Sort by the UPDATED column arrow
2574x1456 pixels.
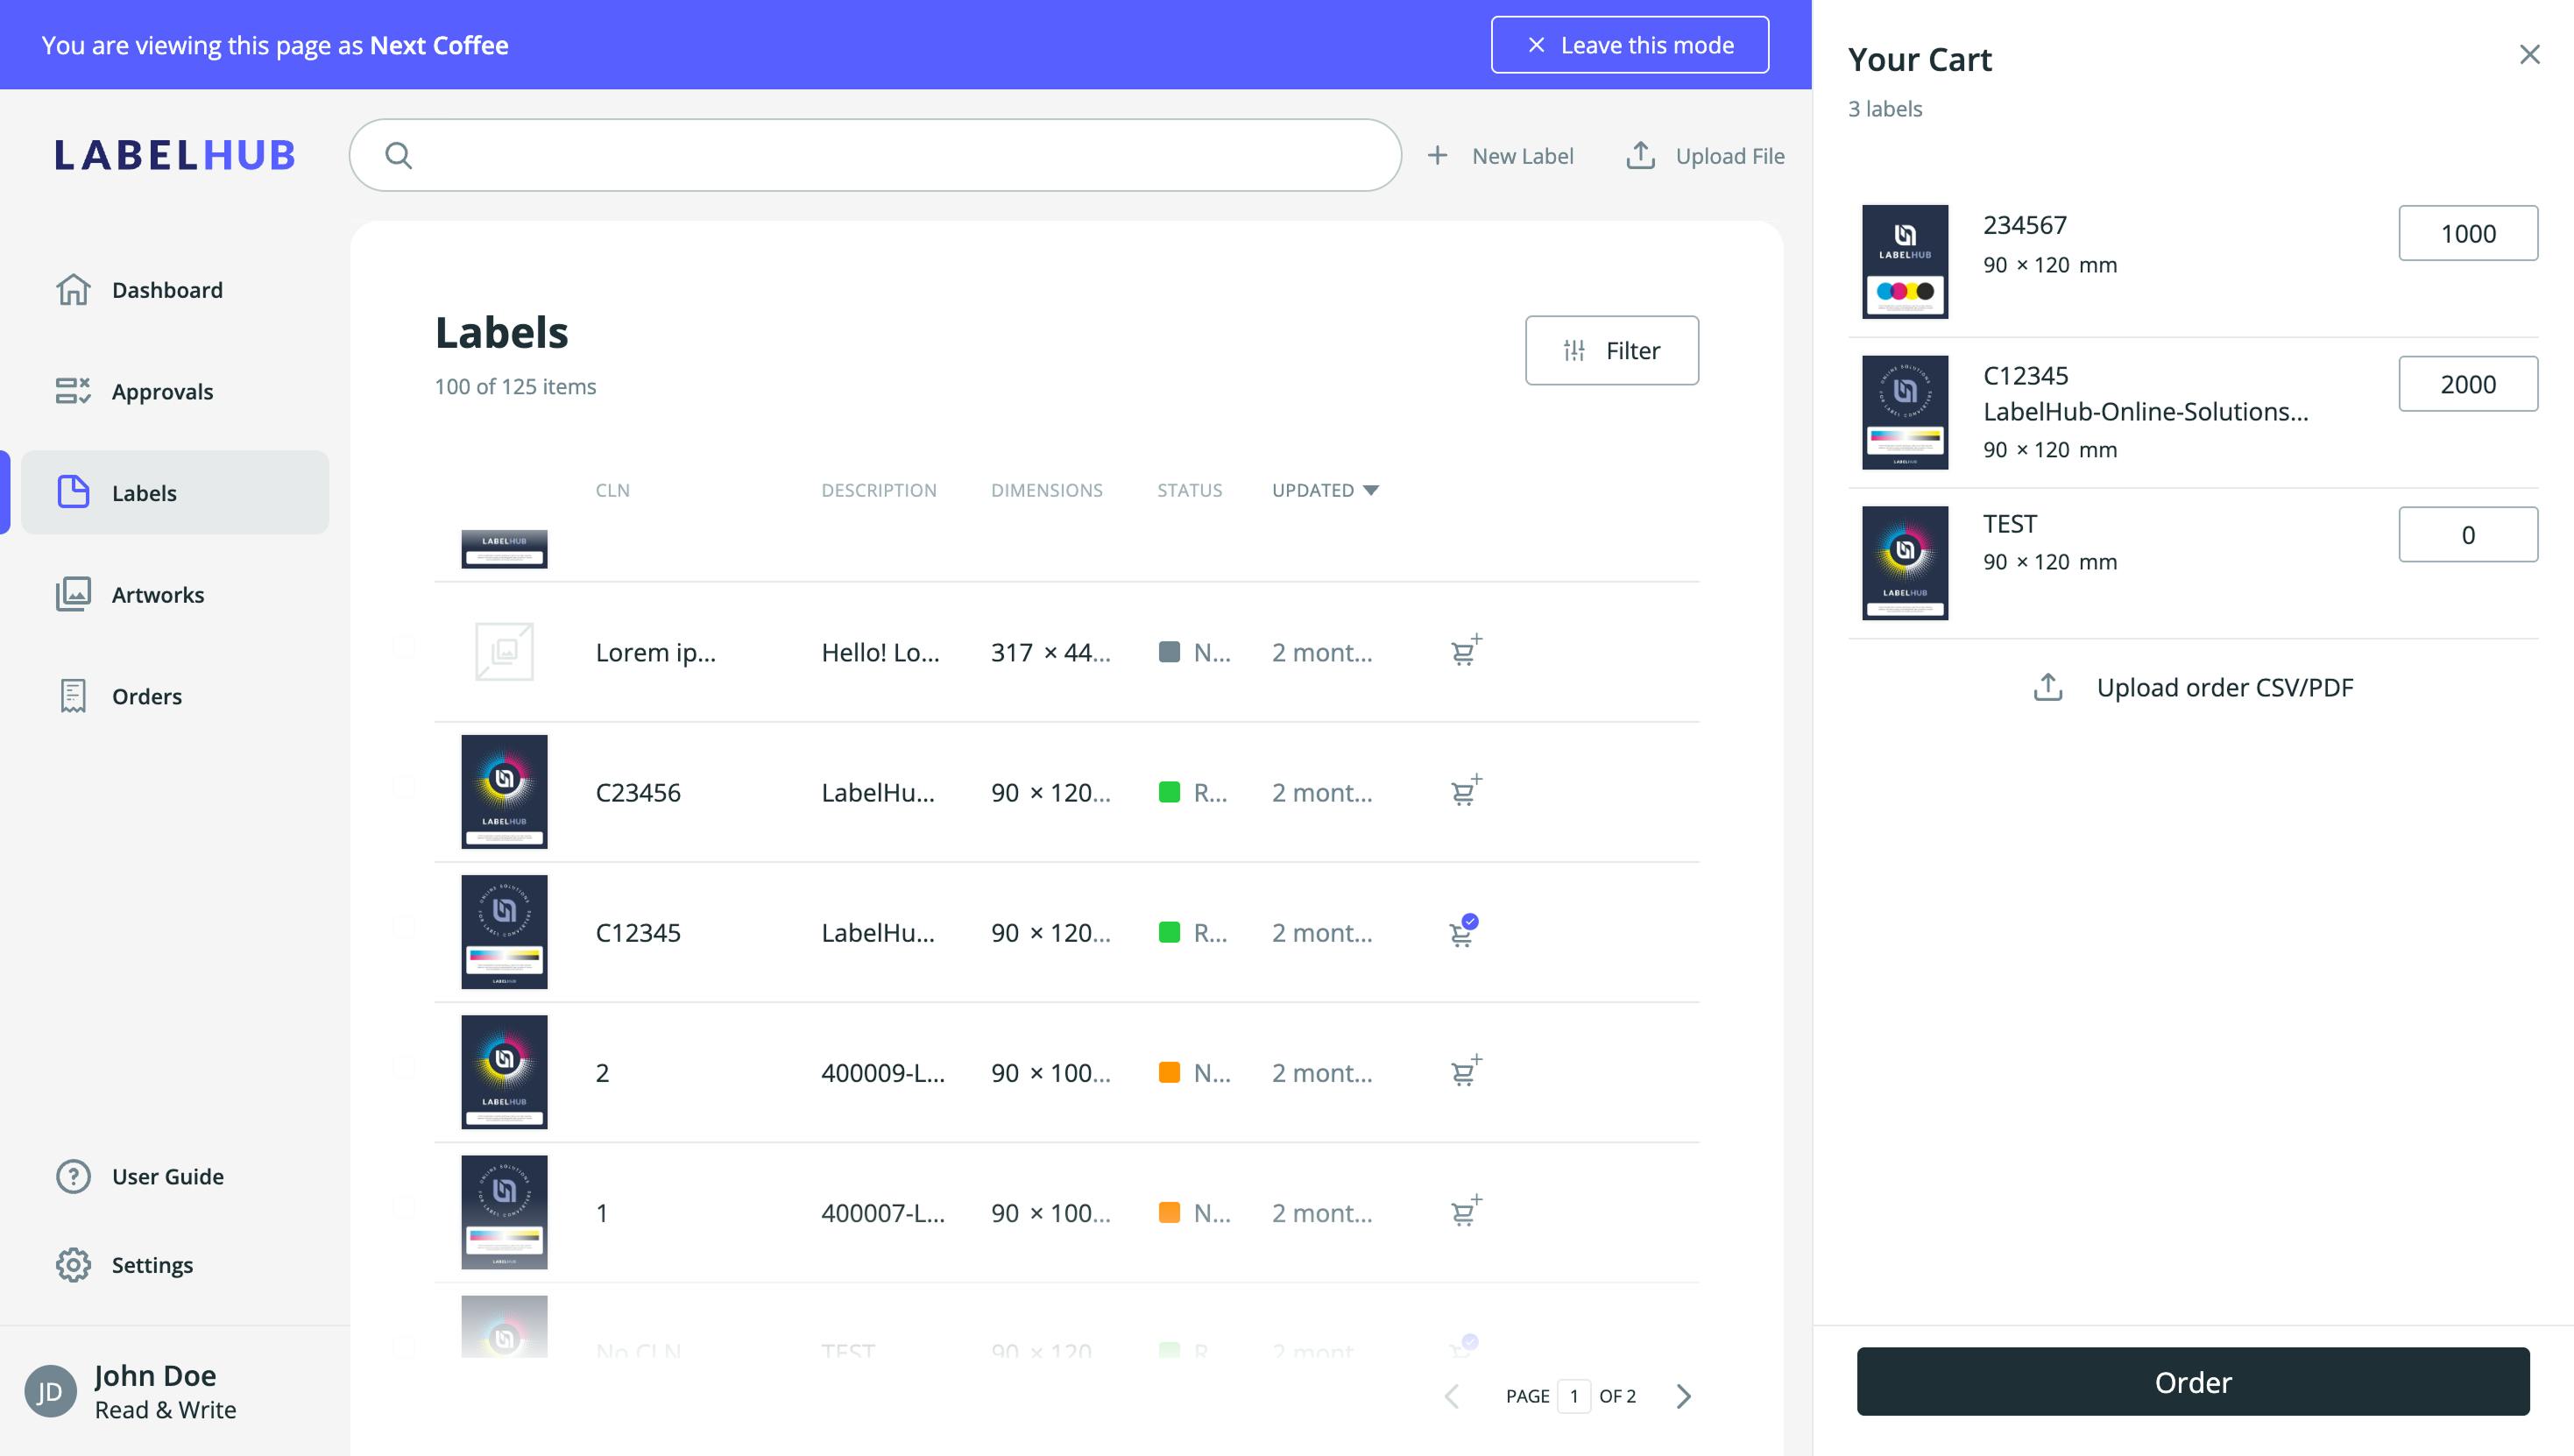point(1371,490)
